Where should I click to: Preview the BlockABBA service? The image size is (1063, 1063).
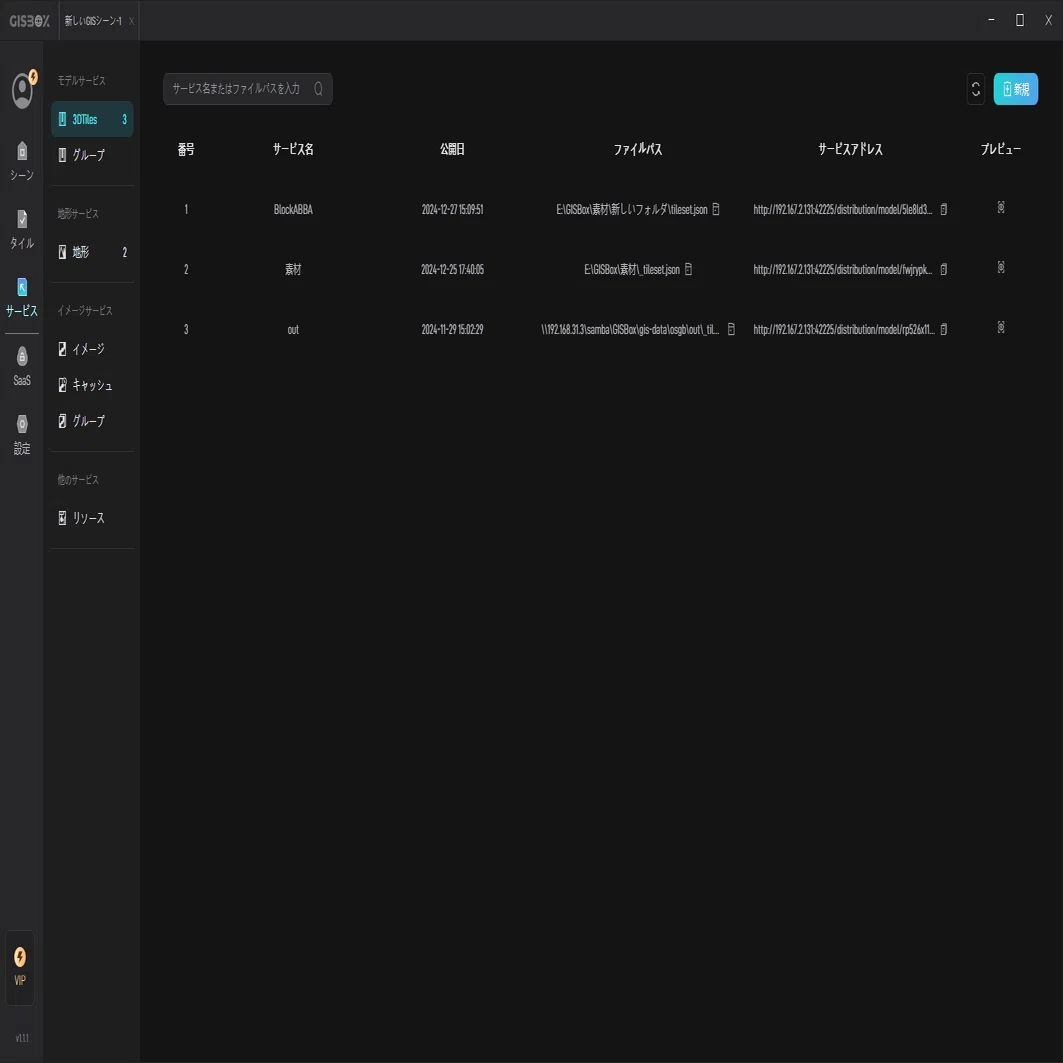(x=1001, y=207)
